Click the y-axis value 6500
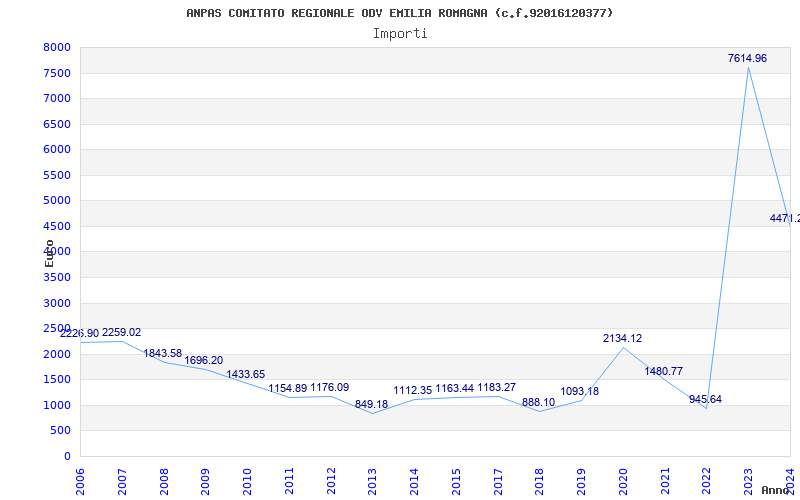Viewport: 800px width, 500px height. click(57, 124)
